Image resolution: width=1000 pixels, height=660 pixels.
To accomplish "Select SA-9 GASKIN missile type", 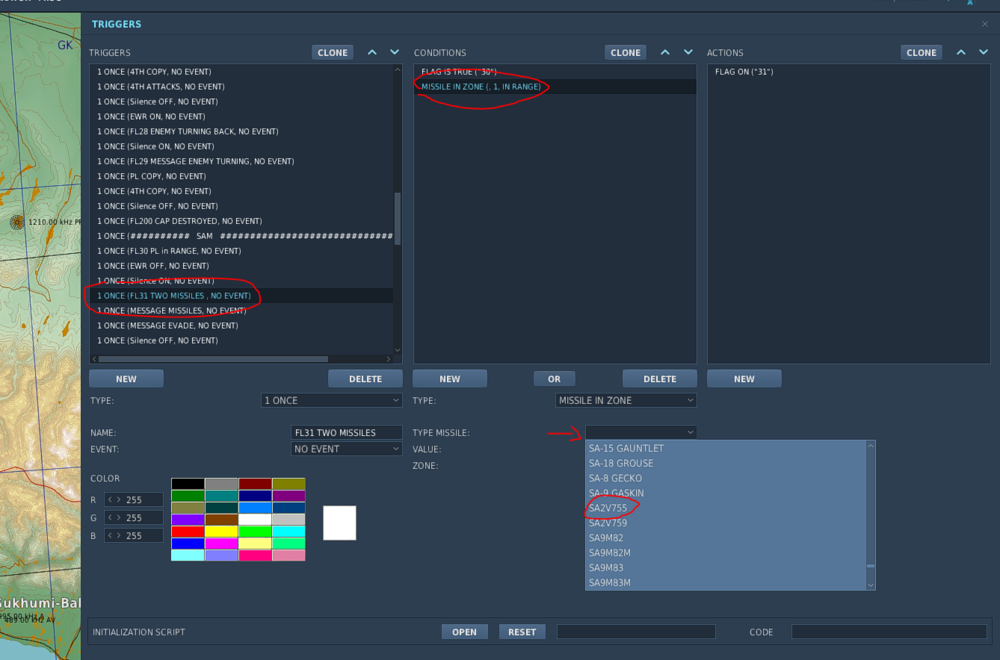I will pyautogui.click(x=726, y=493).
